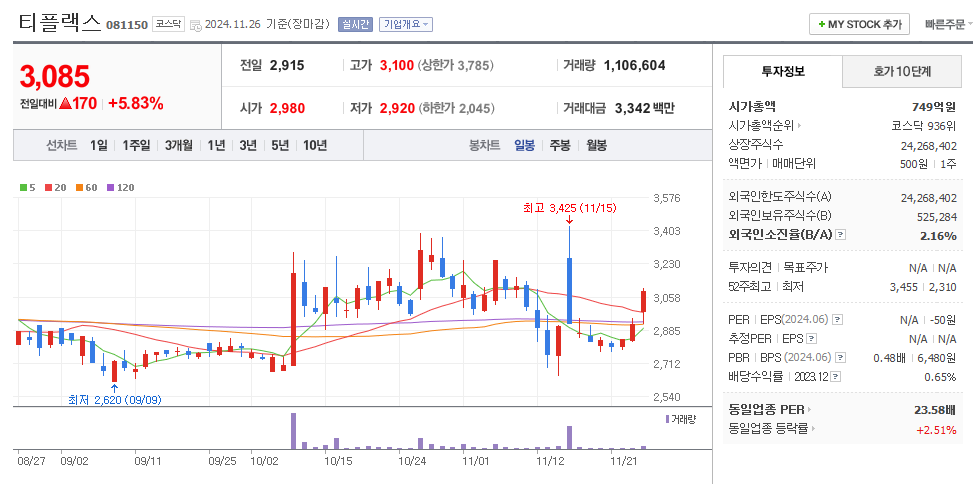The width and height of the screenshot is (980, 484).
Task: Select the 1주일 line chart period
Action: pos(136,146)
